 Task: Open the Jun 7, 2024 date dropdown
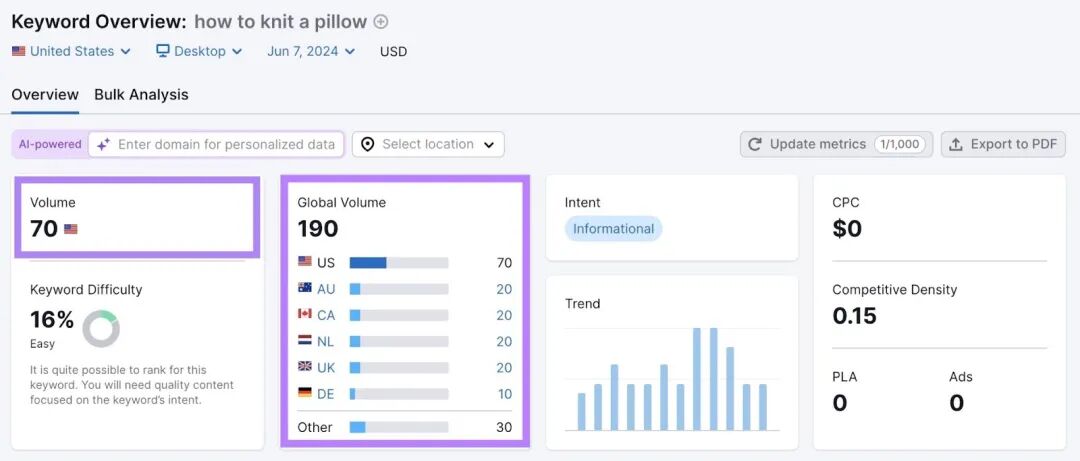(311, 51)
